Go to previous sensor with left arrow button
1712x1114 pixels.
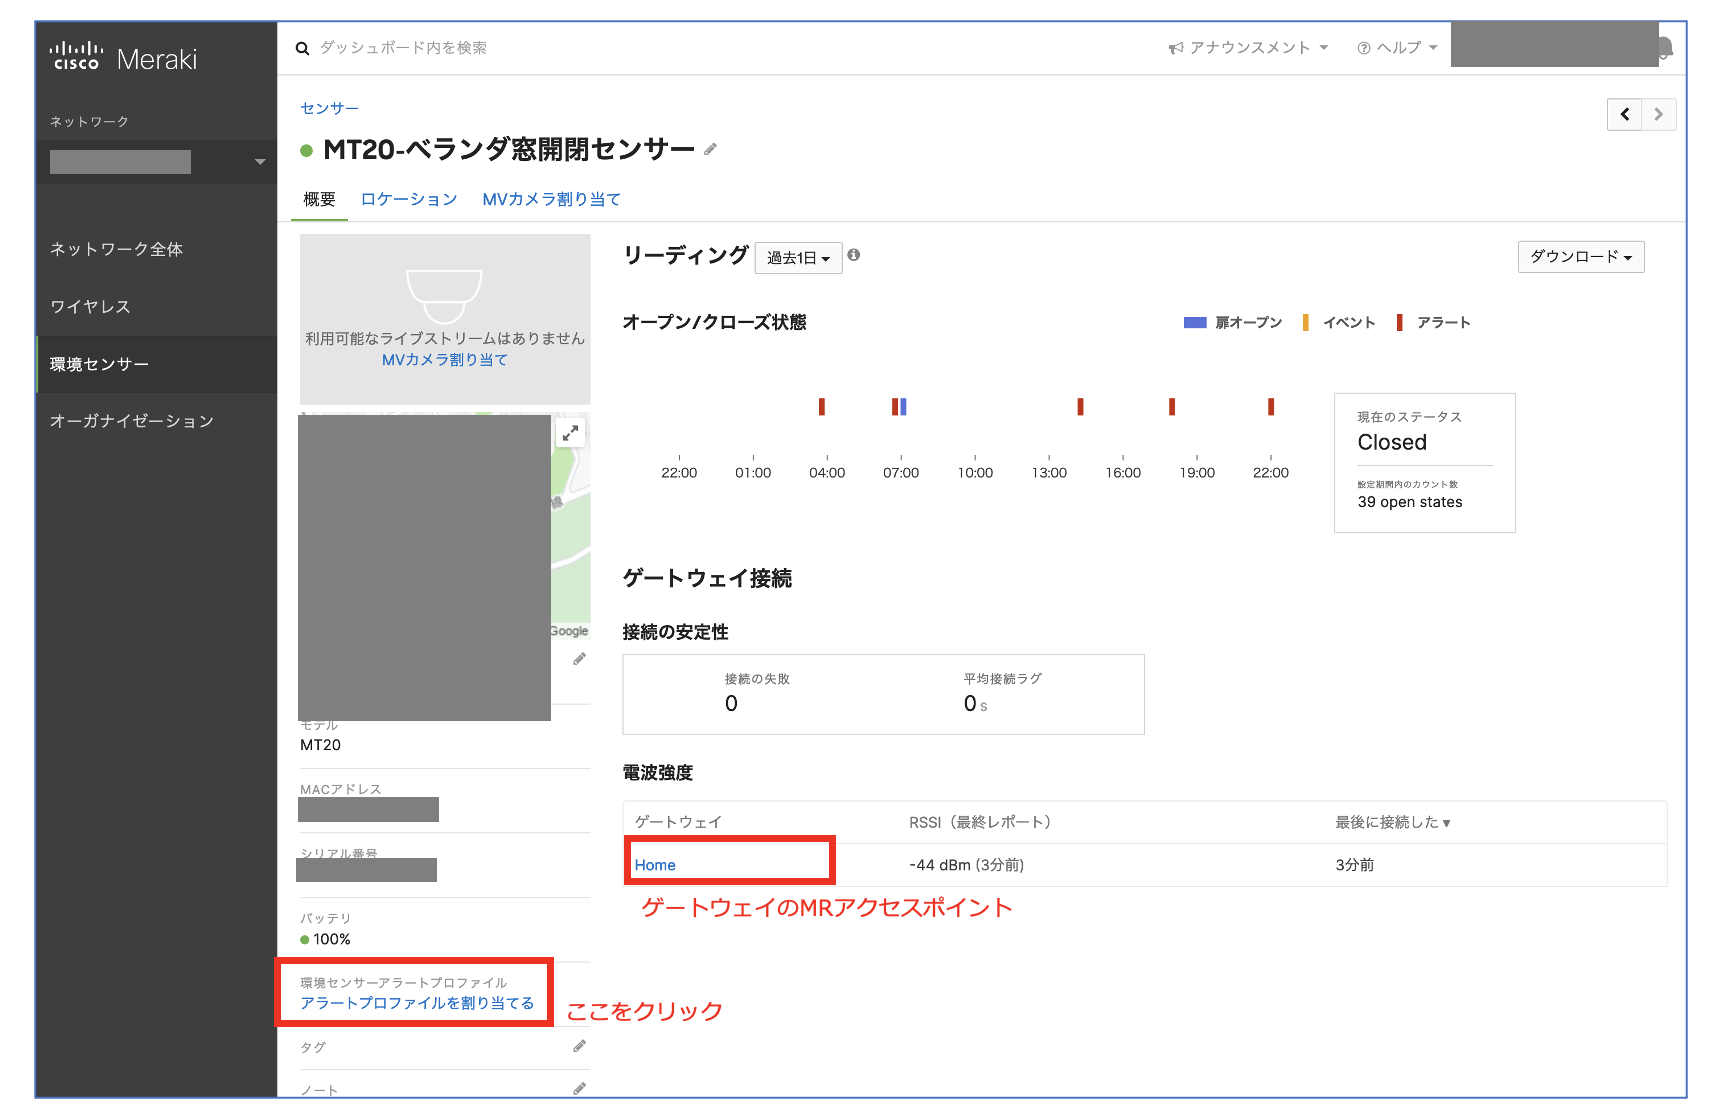pyautogui.click(x=1624, y=114)
